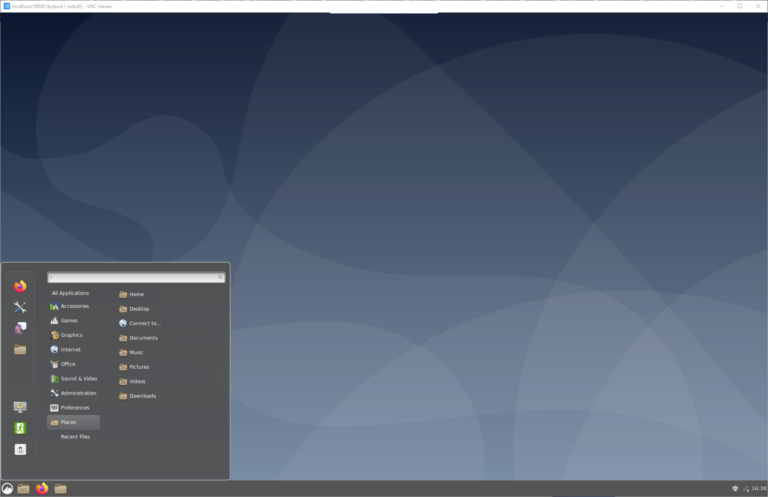Click the Log Out icon in sidebar
768x497 pixels.
pos(20,428)
